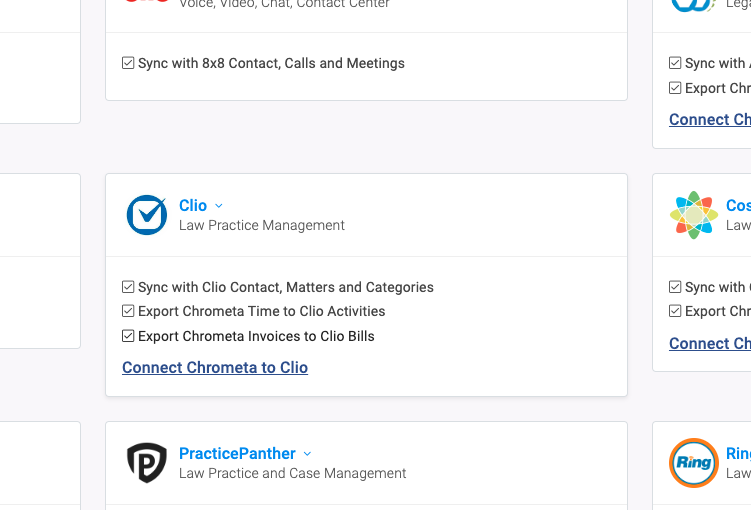Click the truncated Connect link in the CosmoLex card
This screenshot has height=510, width=751.
click(x=709, y=343)
